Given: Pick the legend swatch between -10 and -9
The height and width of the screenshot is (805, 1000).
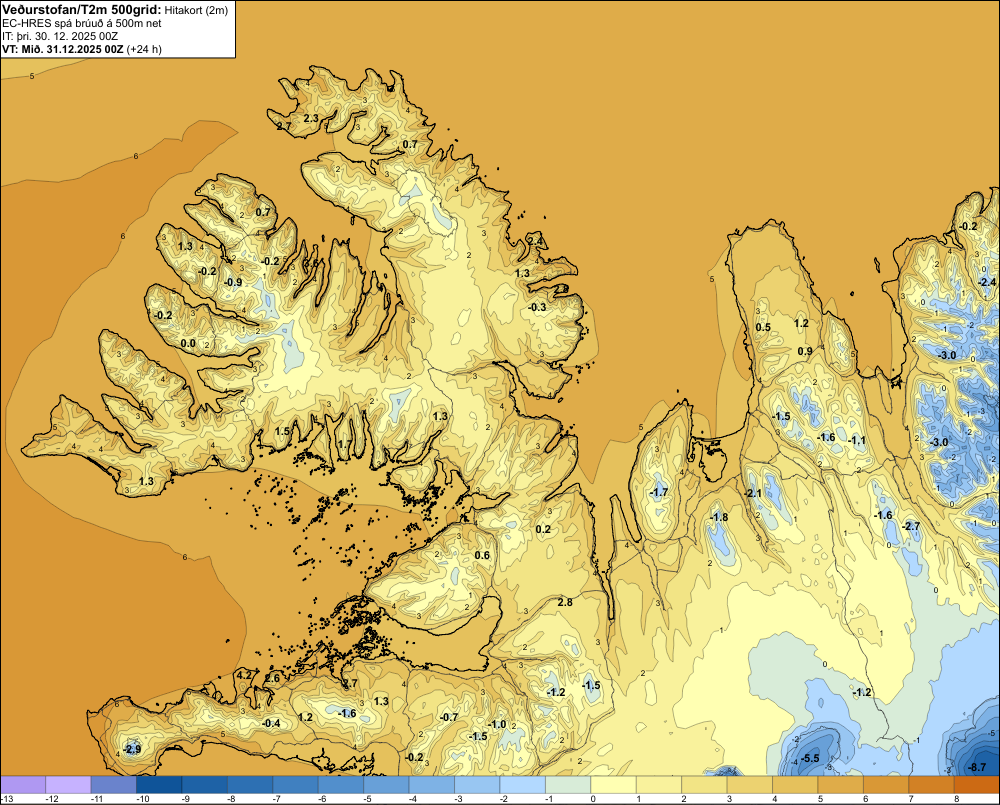Looking at the screenshot, I should click(159, 784).
